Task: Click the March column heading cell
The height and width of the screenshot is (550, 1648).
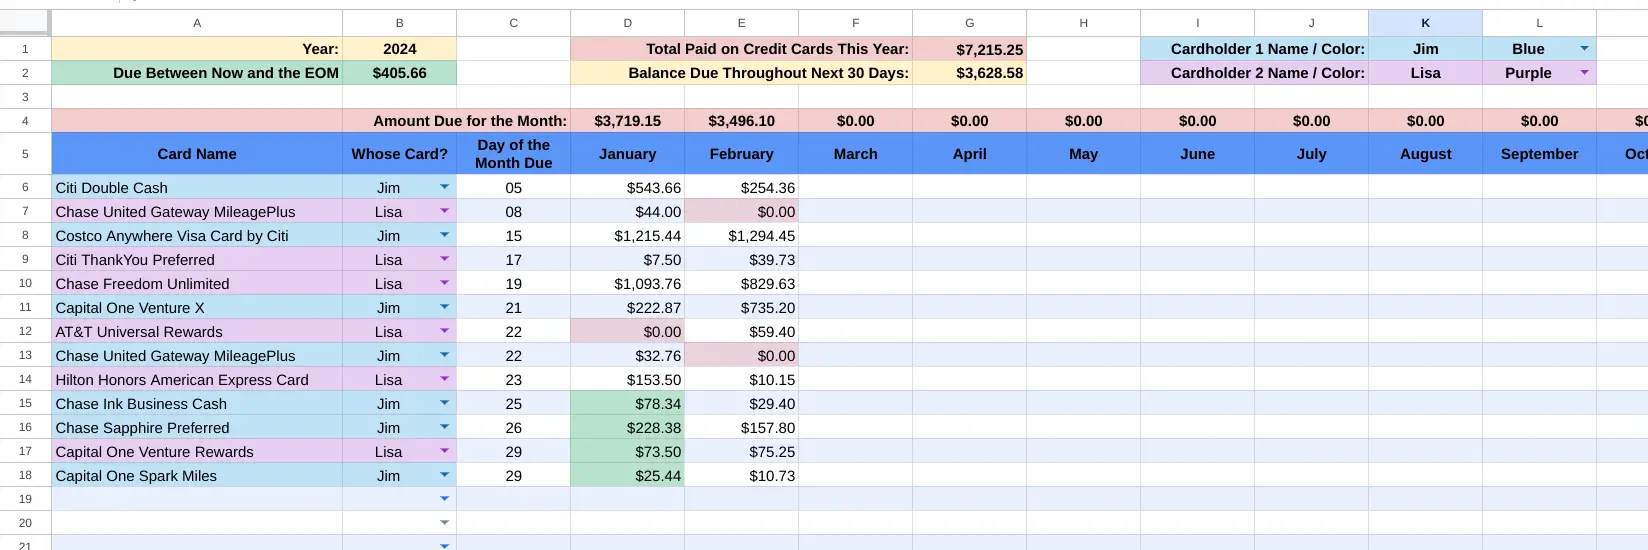Action: (x=856, y=154)
